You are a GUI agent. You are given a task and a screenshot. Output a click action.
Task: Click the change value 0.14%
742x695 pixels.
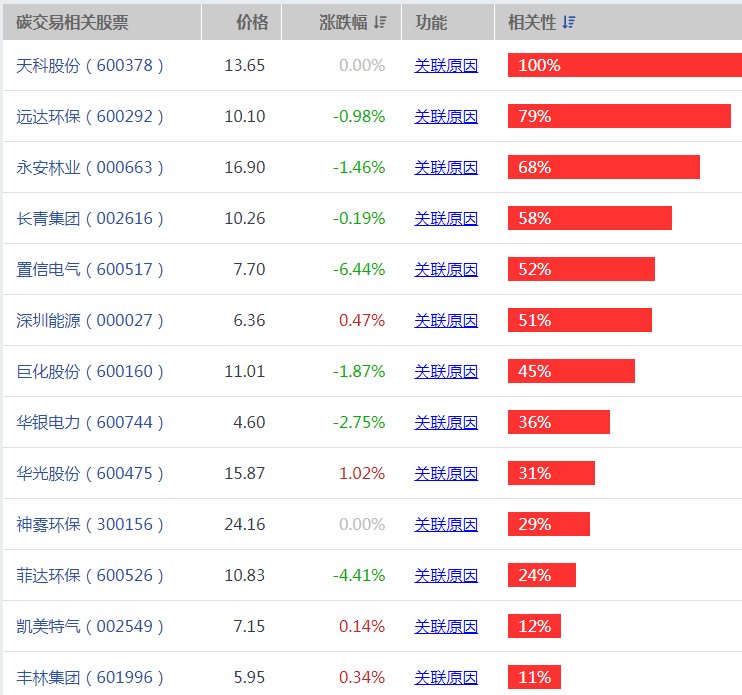(362, 627)
